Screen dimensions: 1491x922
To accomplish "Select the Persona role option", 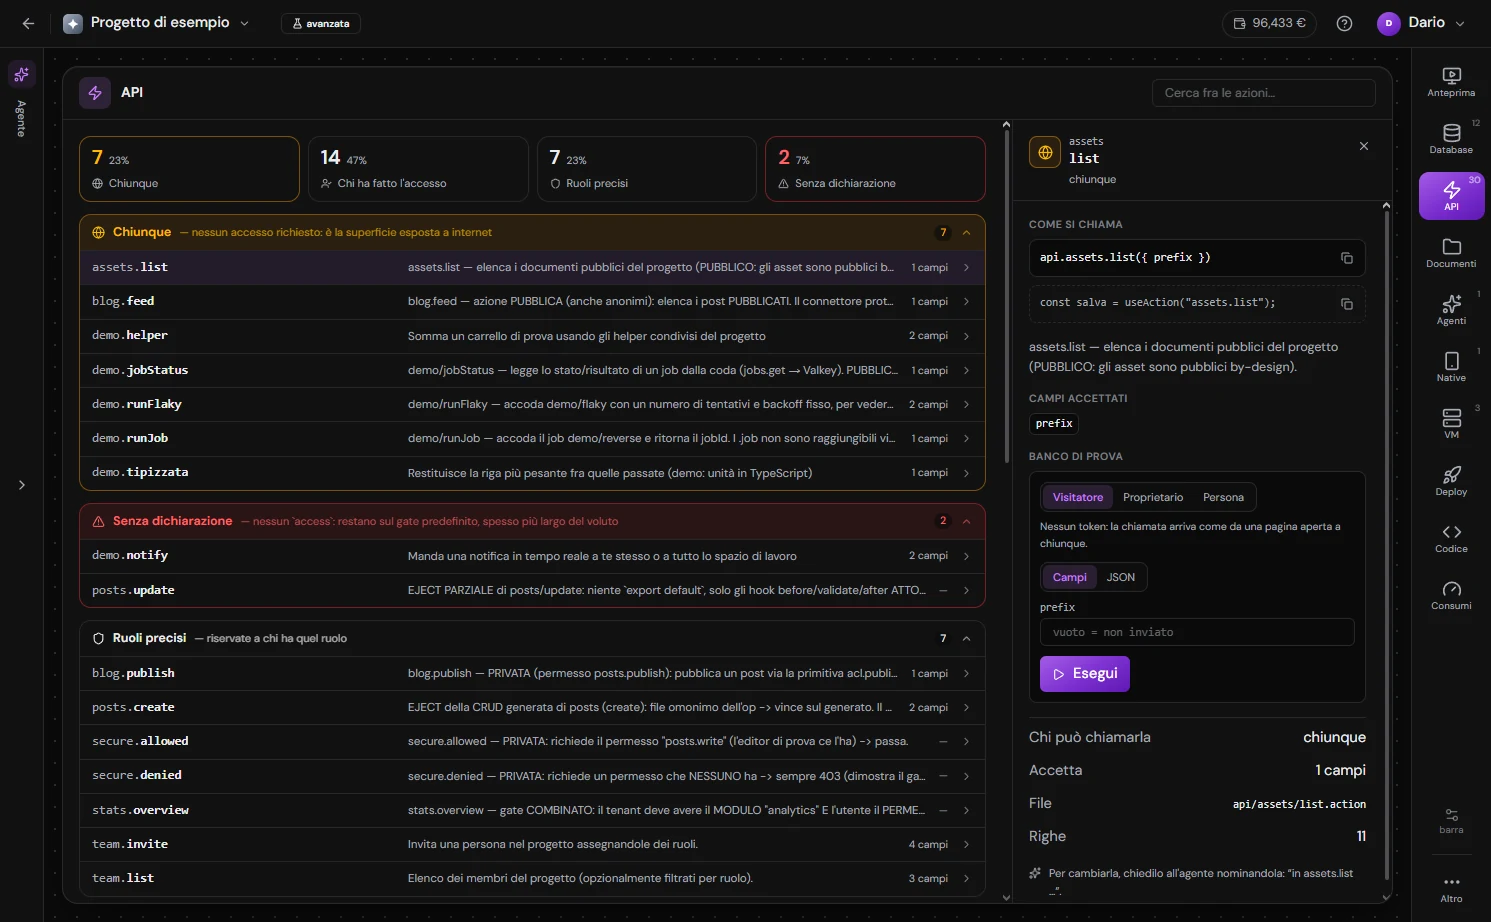I will 1223,497.
